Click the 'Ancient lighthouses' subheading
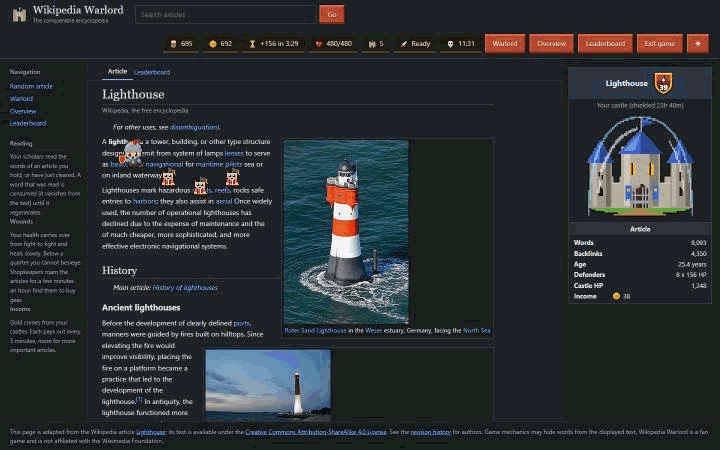 pyautogui.click(x=141, y=308)
